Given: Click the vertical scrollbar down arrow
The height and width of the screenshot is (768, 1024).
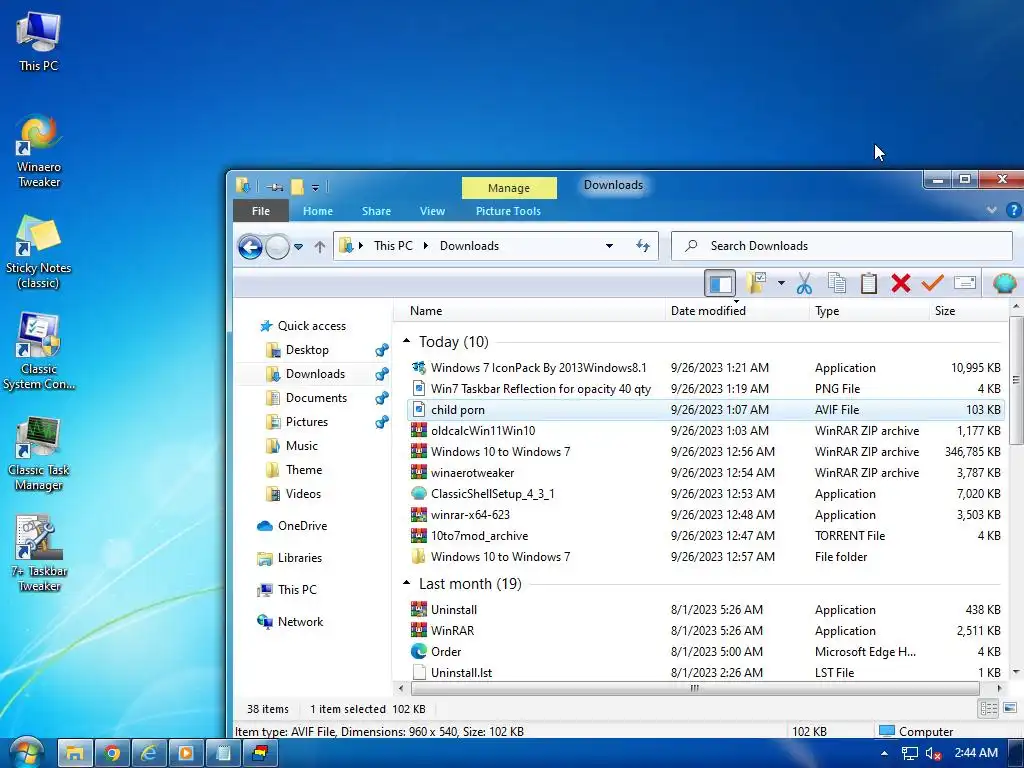Looking at the screenshot, I should 1016,672.
